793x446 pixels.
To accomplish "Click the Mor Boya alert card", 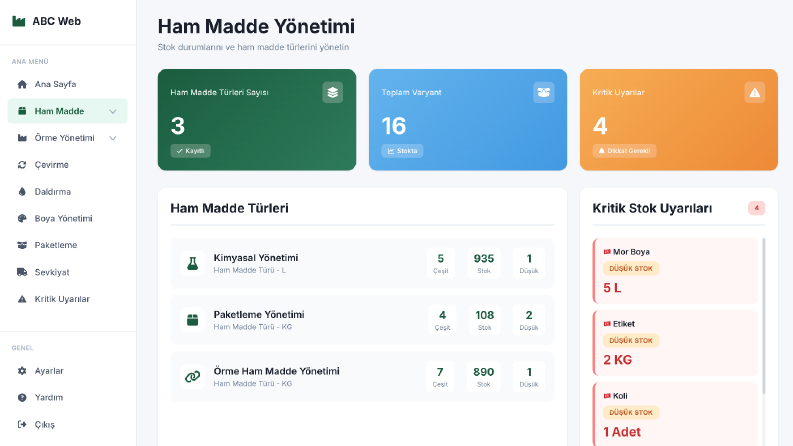I will pos(675,271).
